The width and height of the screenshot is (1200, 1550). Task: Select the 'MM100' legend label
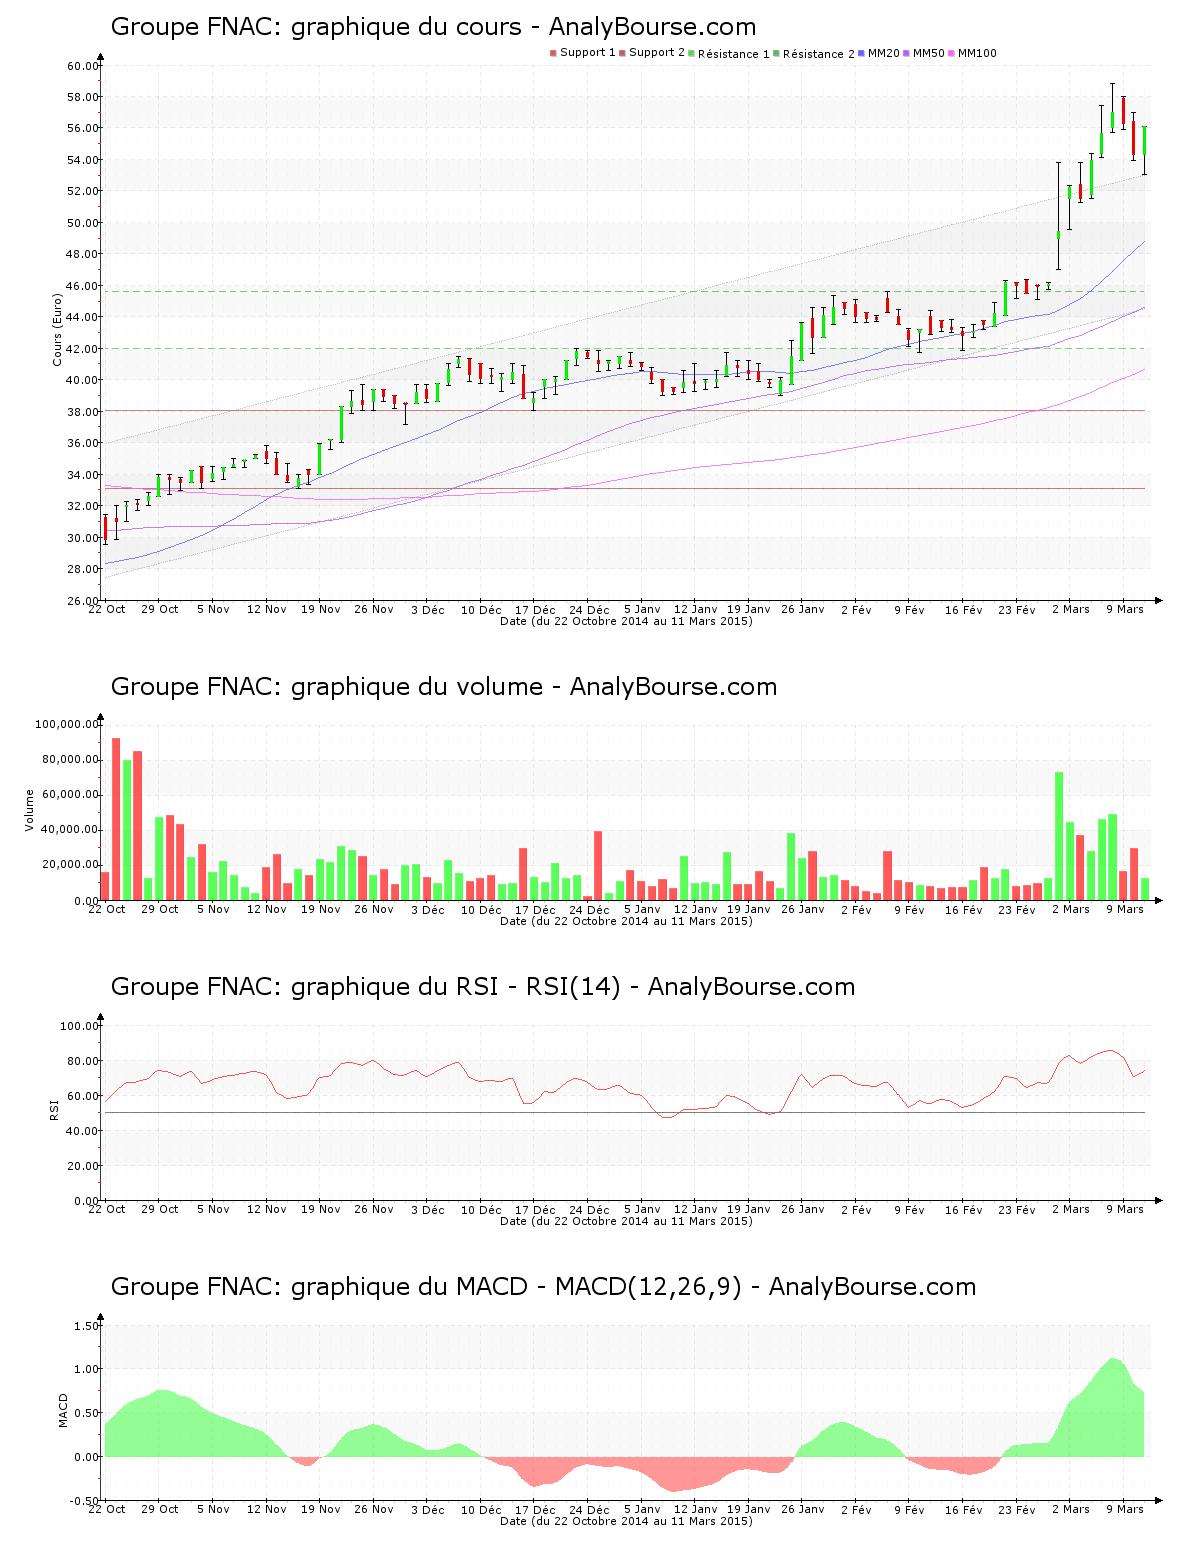point(977,53)
